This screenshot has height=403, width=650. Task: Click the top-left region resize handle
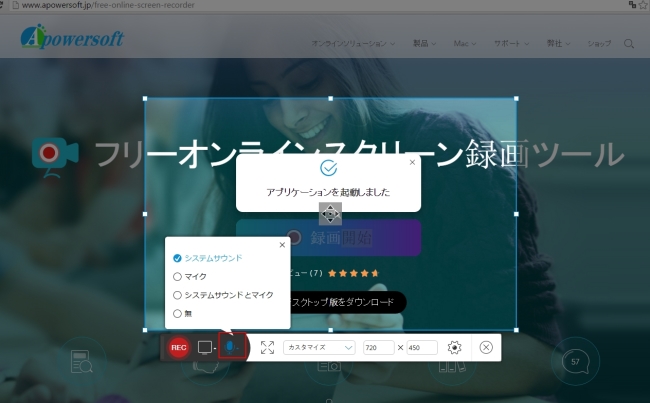click(145, 99)
